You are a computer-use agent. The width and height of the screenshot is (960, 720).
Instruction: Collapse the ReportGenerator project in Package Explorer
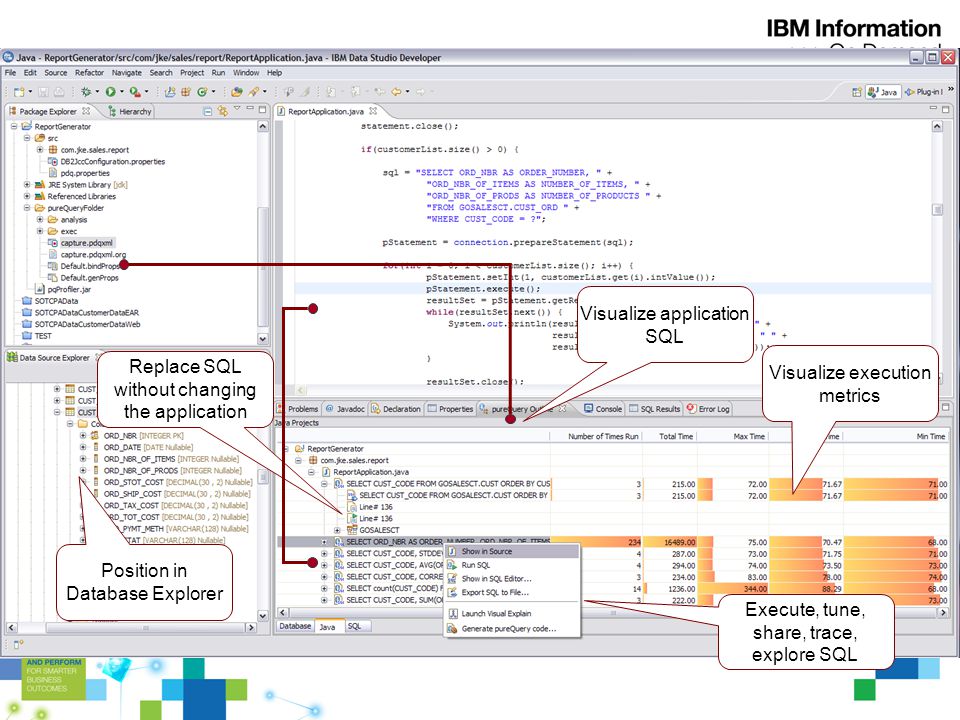coord(14,126)
